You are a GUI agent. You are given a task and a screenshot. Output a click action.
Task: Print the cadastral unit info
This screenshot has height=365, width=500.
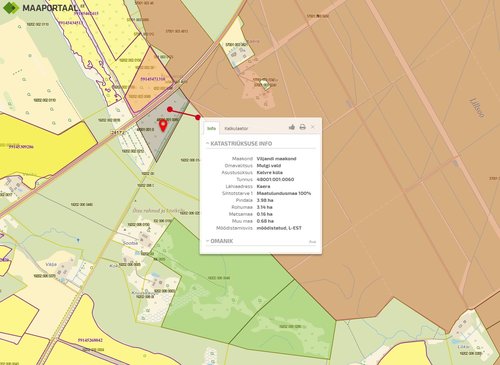[x=302, y=127]
